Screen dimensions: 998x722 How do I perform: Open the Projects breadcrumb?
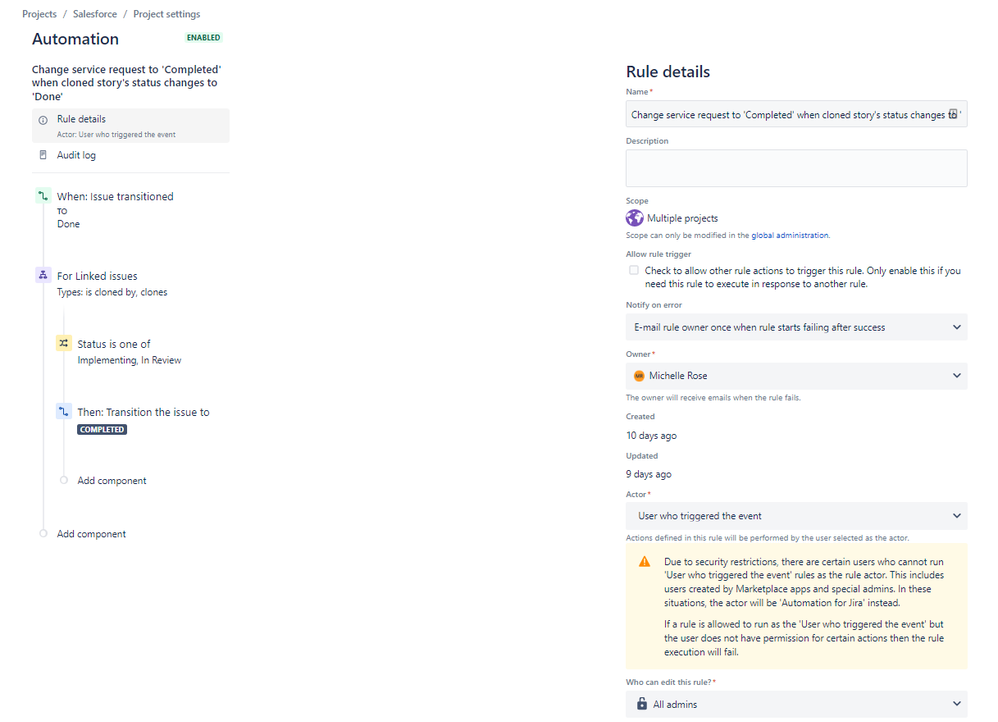(39, 14)
